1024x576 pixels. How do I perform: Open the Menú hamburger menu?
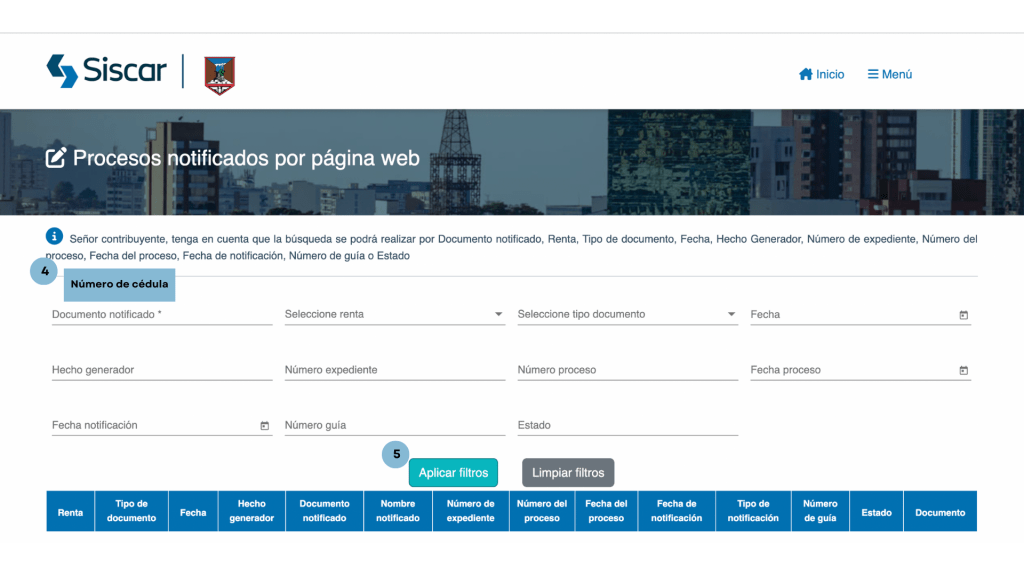coord(889,74)
